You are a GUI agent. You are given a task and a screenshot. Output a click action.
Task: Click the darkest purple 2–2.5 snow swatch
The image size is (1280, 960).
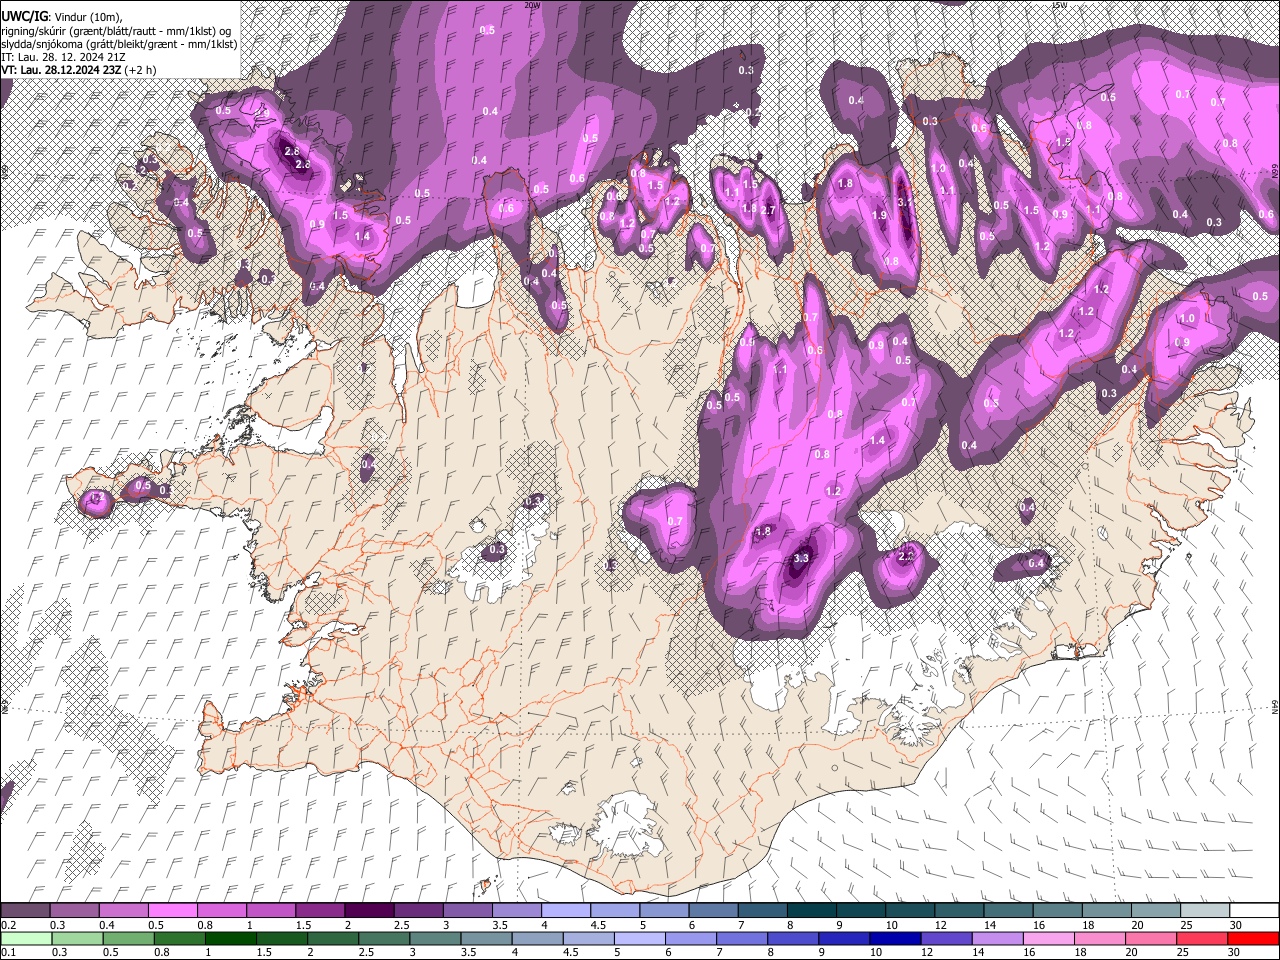pos(369,910)
